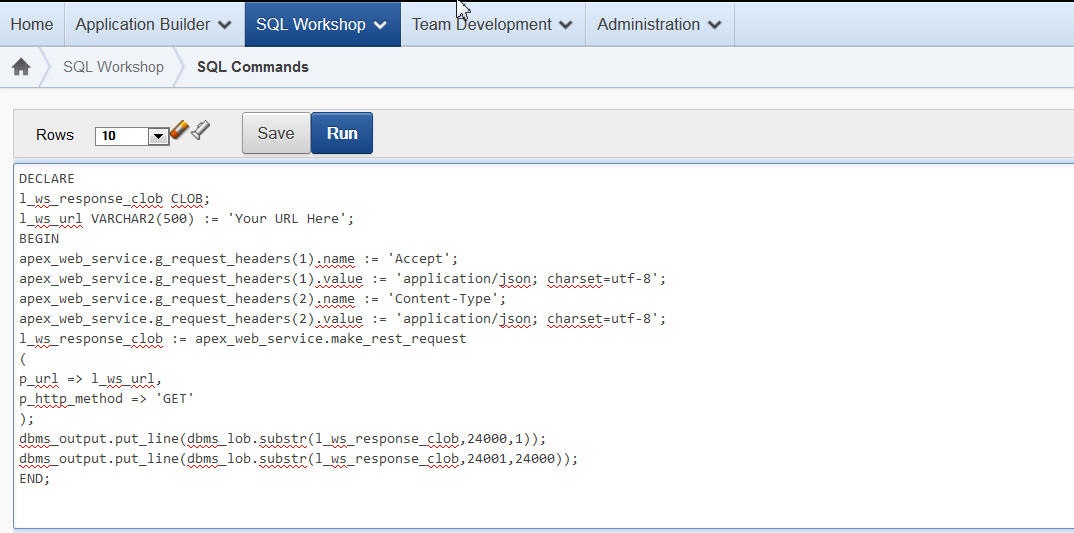Expand the Team Development menu arrow
The image size is (1074, 533).
pyautogui.click(x=566, y=25)
